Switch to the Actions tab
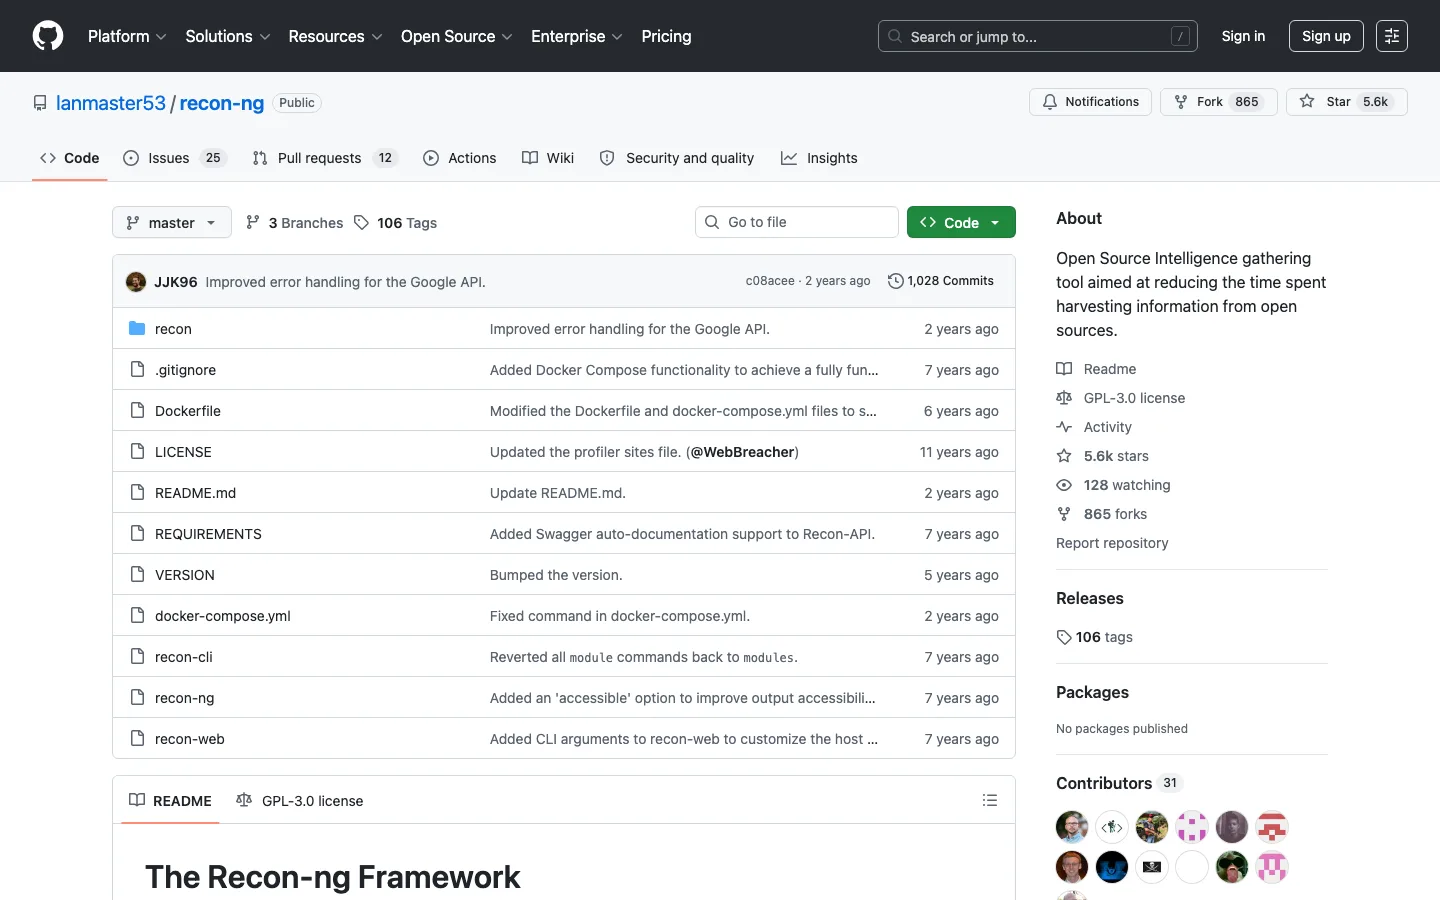The width and height of the screenshot is (1440, 900). click(459, 158)
